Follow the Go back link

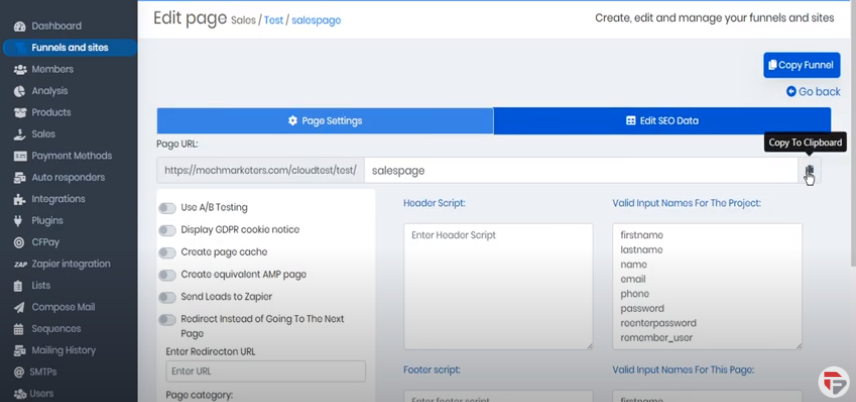[813, 92]
